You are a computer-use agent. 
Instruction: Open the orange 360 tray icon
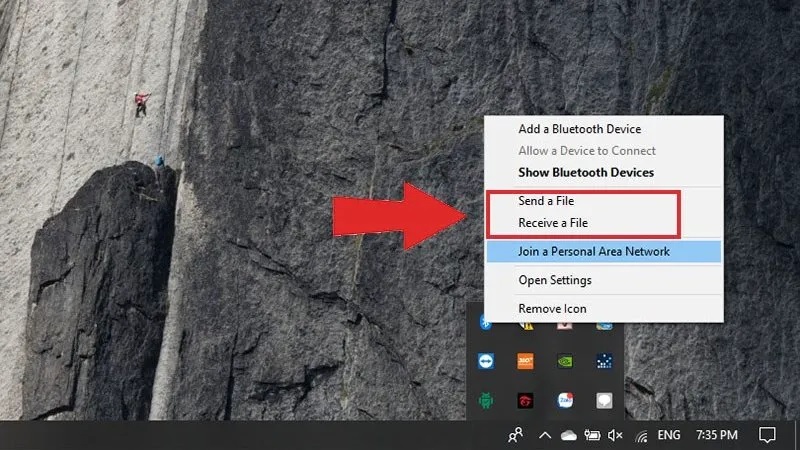tap(526, 362)
